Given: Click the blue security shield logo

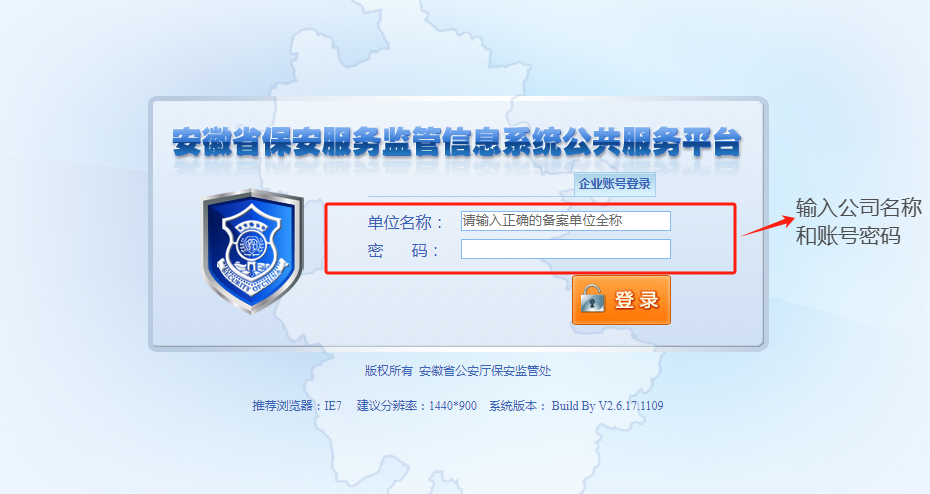Looking at the screenshot, I should pyautogui.click(x=253, y=251).
